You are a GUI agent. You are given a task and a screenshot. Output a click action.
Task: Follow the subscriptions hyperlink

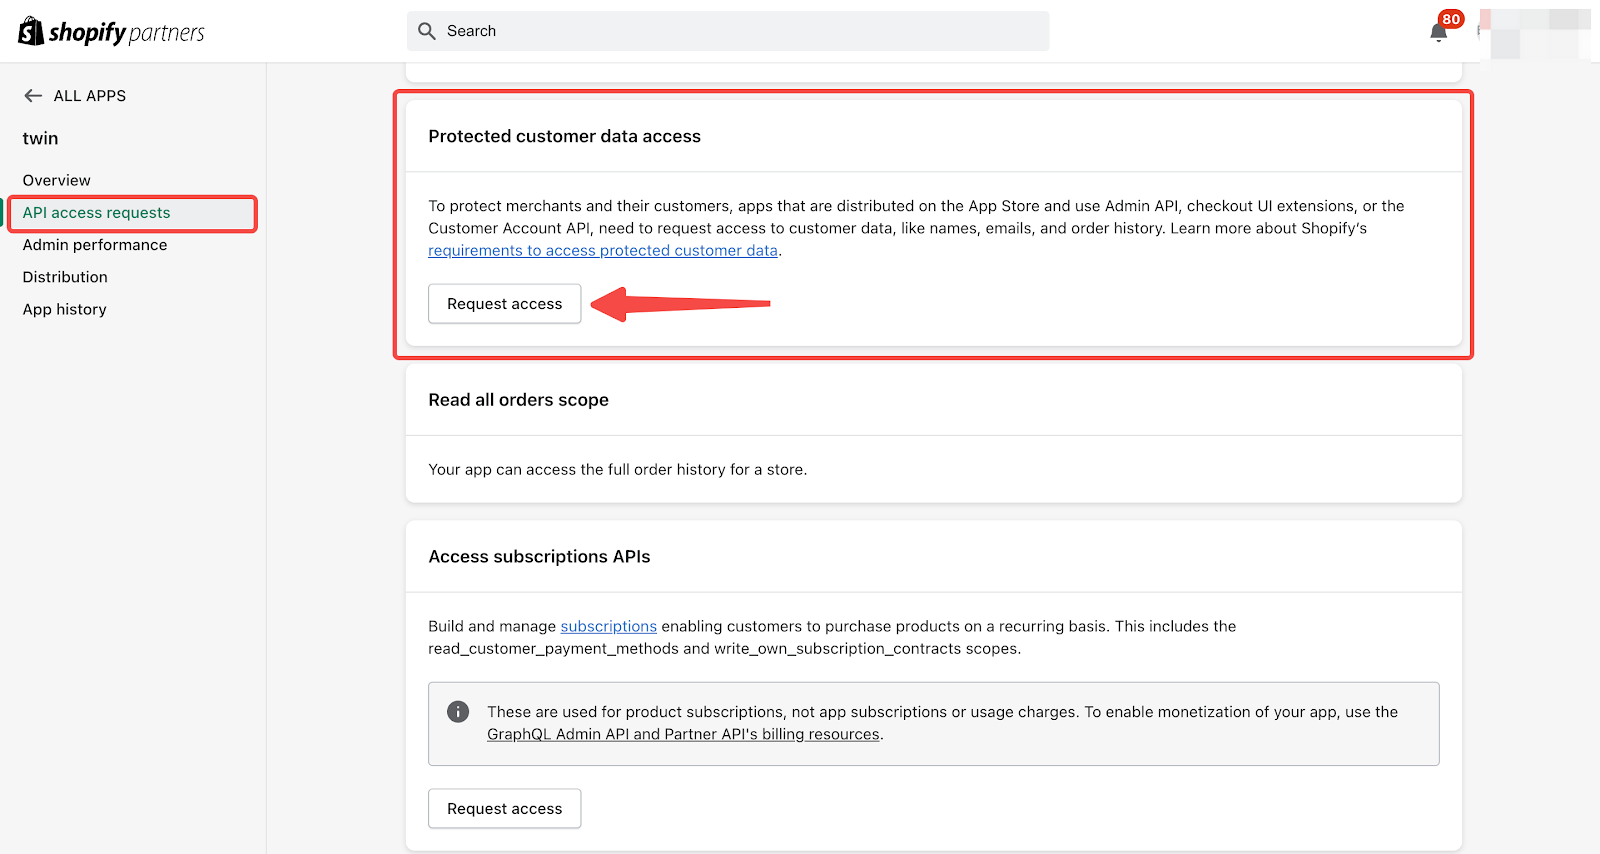pos(608,626)
